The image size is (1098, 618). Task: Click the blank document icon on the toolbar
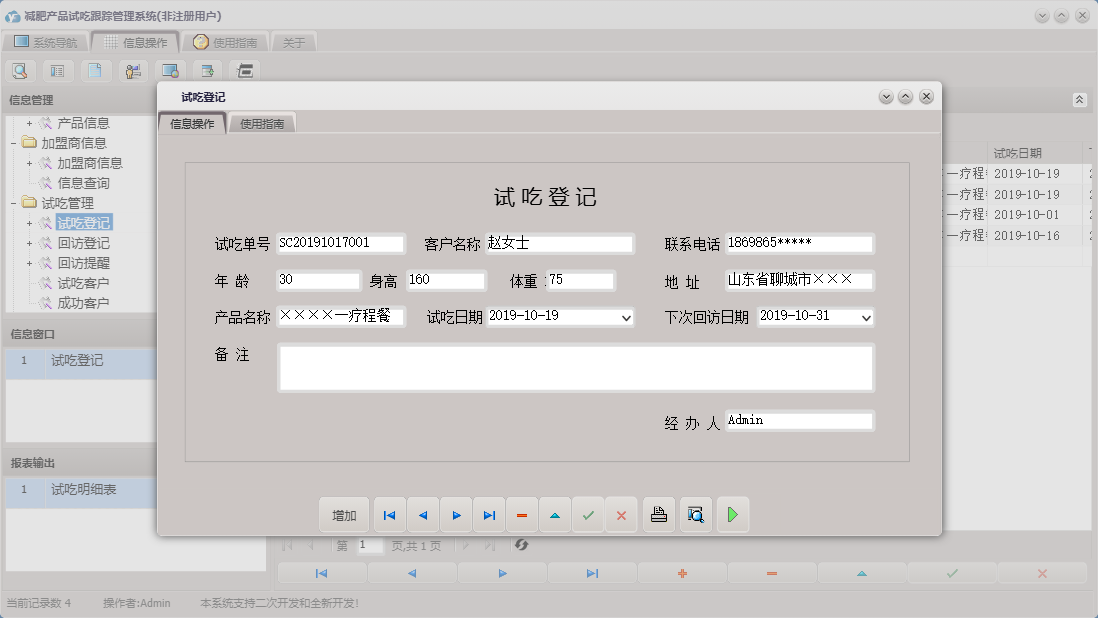(x=95, y=71)
